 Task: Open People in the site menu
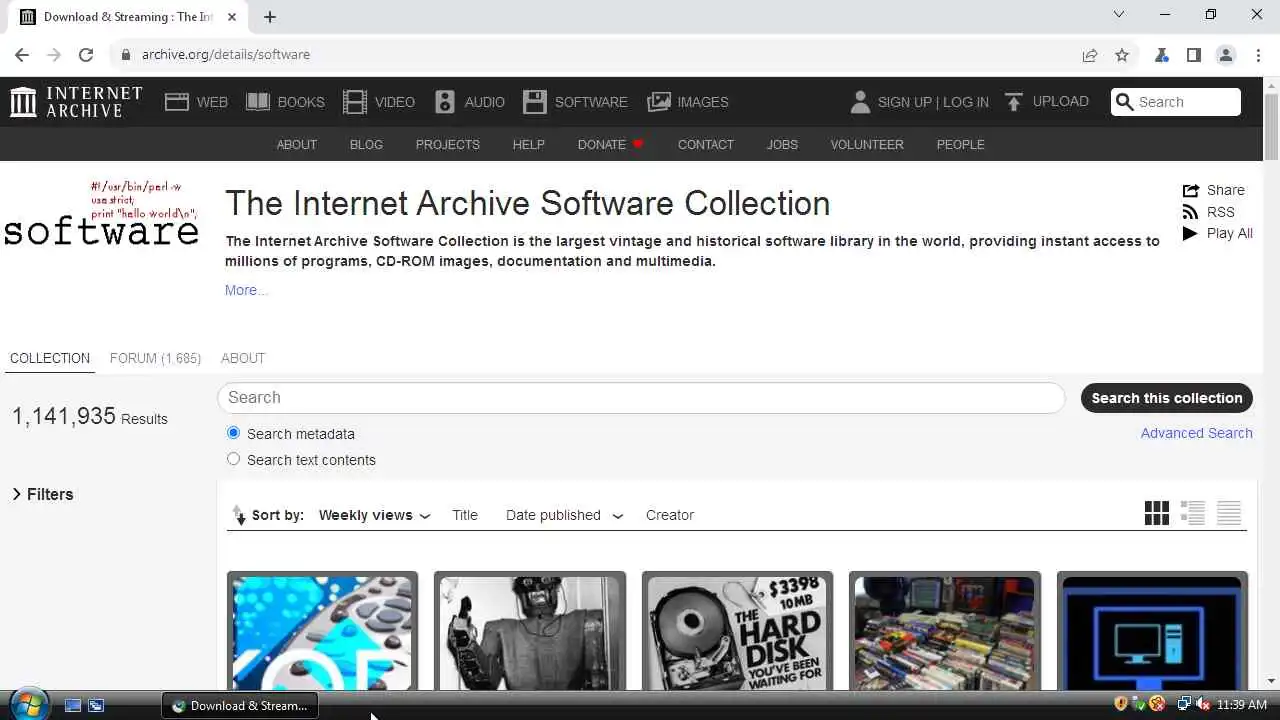click(x=961, y=144)
